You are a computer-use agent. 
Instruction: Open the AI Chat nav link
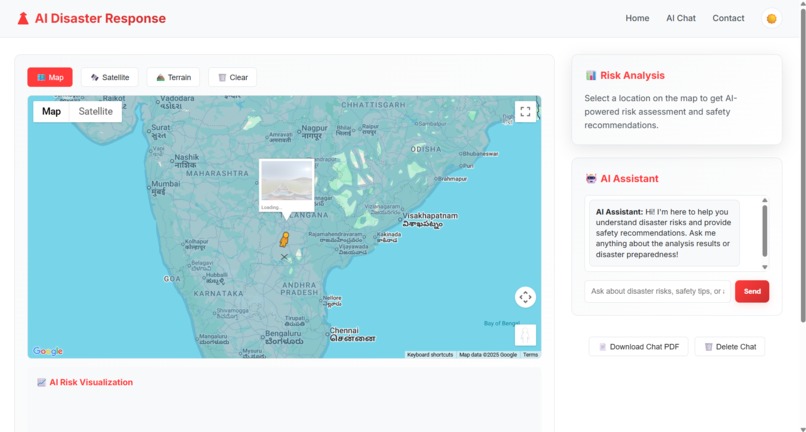click(681, 18)
